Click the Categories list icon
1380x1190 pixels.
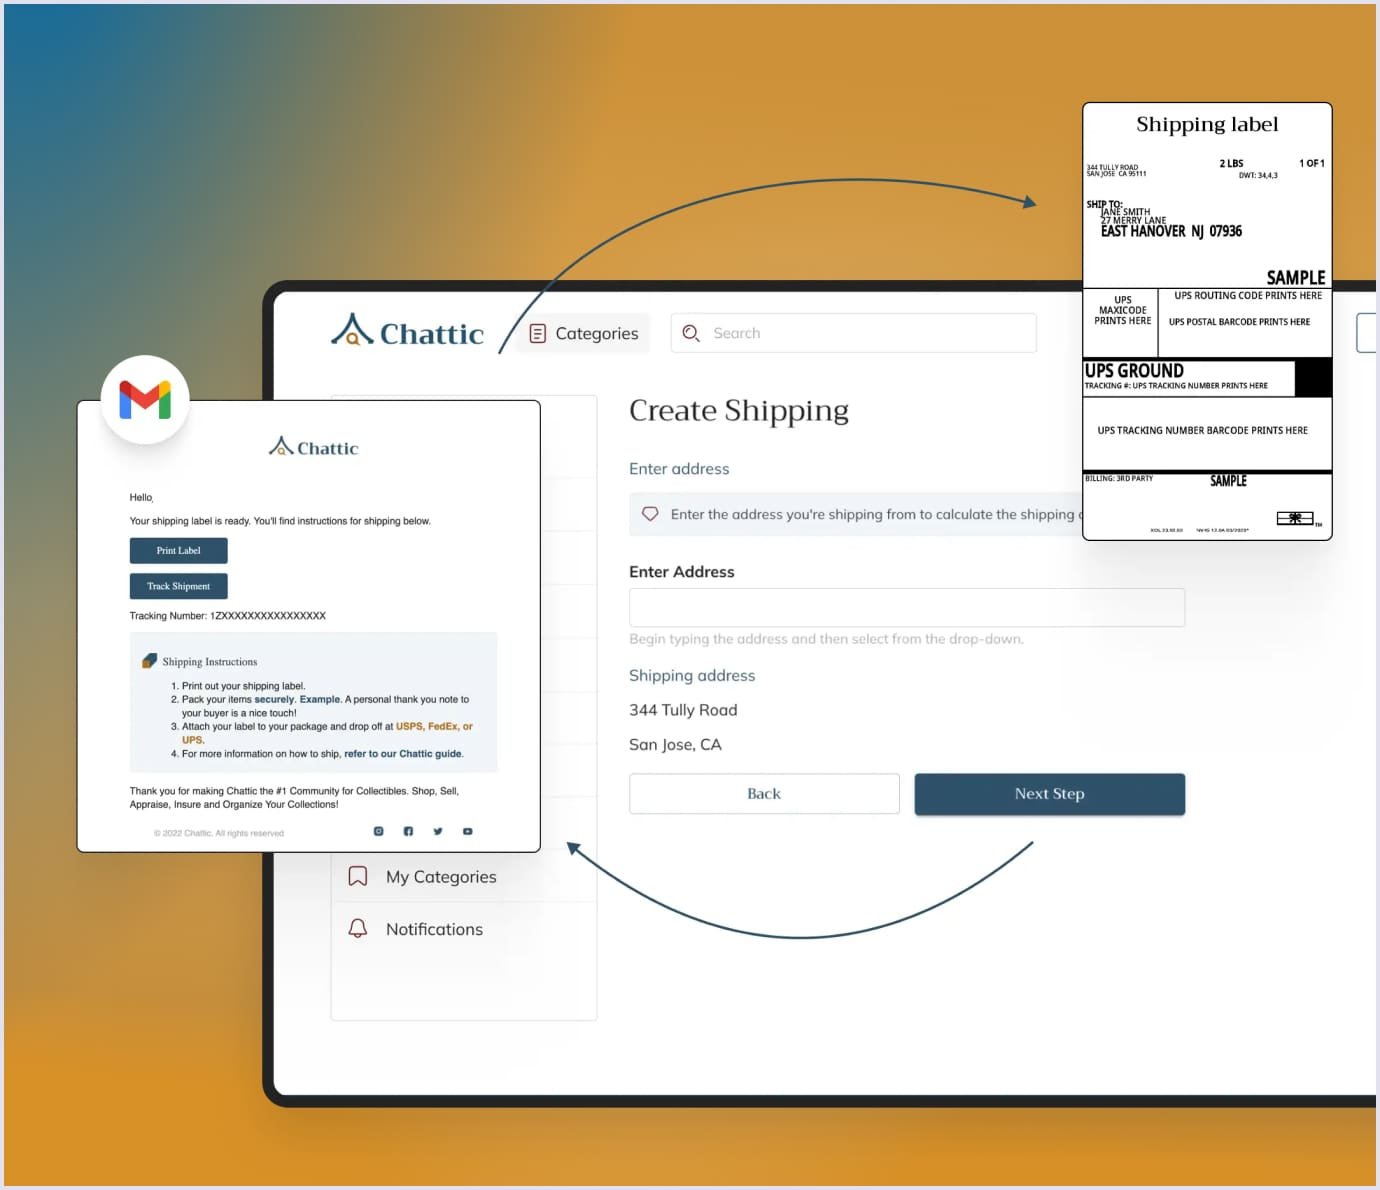pos(537,333)
